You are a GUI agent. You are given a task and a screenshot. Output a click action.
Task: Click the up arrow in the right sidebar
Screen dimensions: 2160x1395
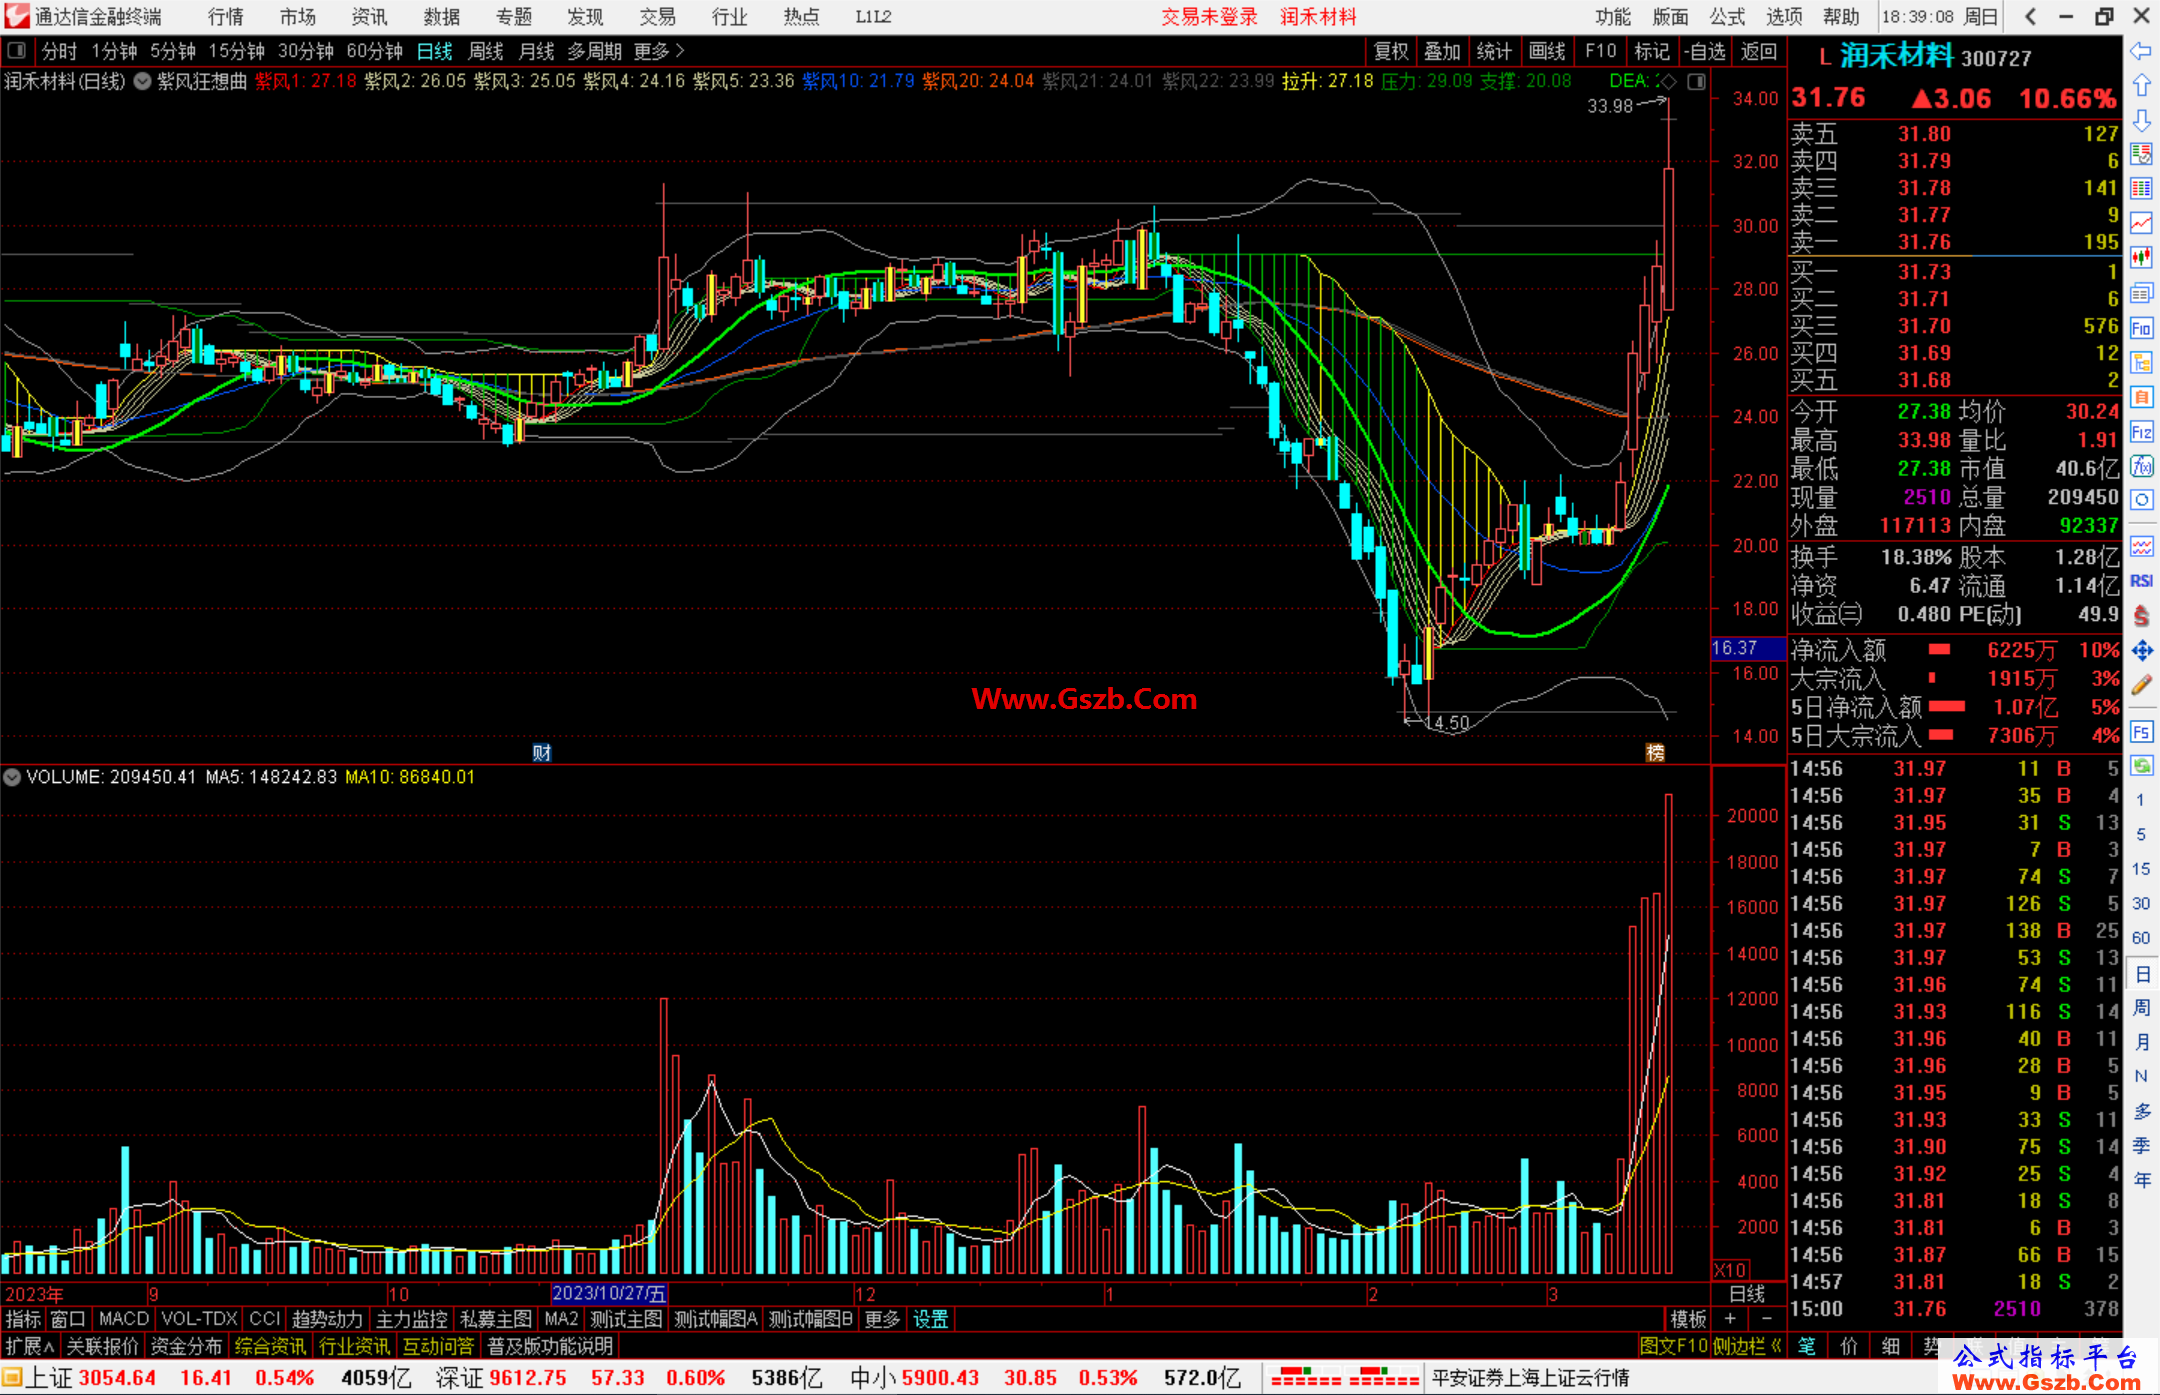click(2141, 86)
